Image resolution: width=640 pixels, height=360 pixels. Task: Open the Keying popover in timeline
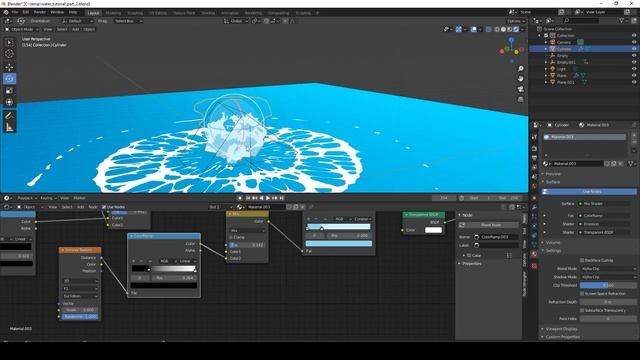48,198
